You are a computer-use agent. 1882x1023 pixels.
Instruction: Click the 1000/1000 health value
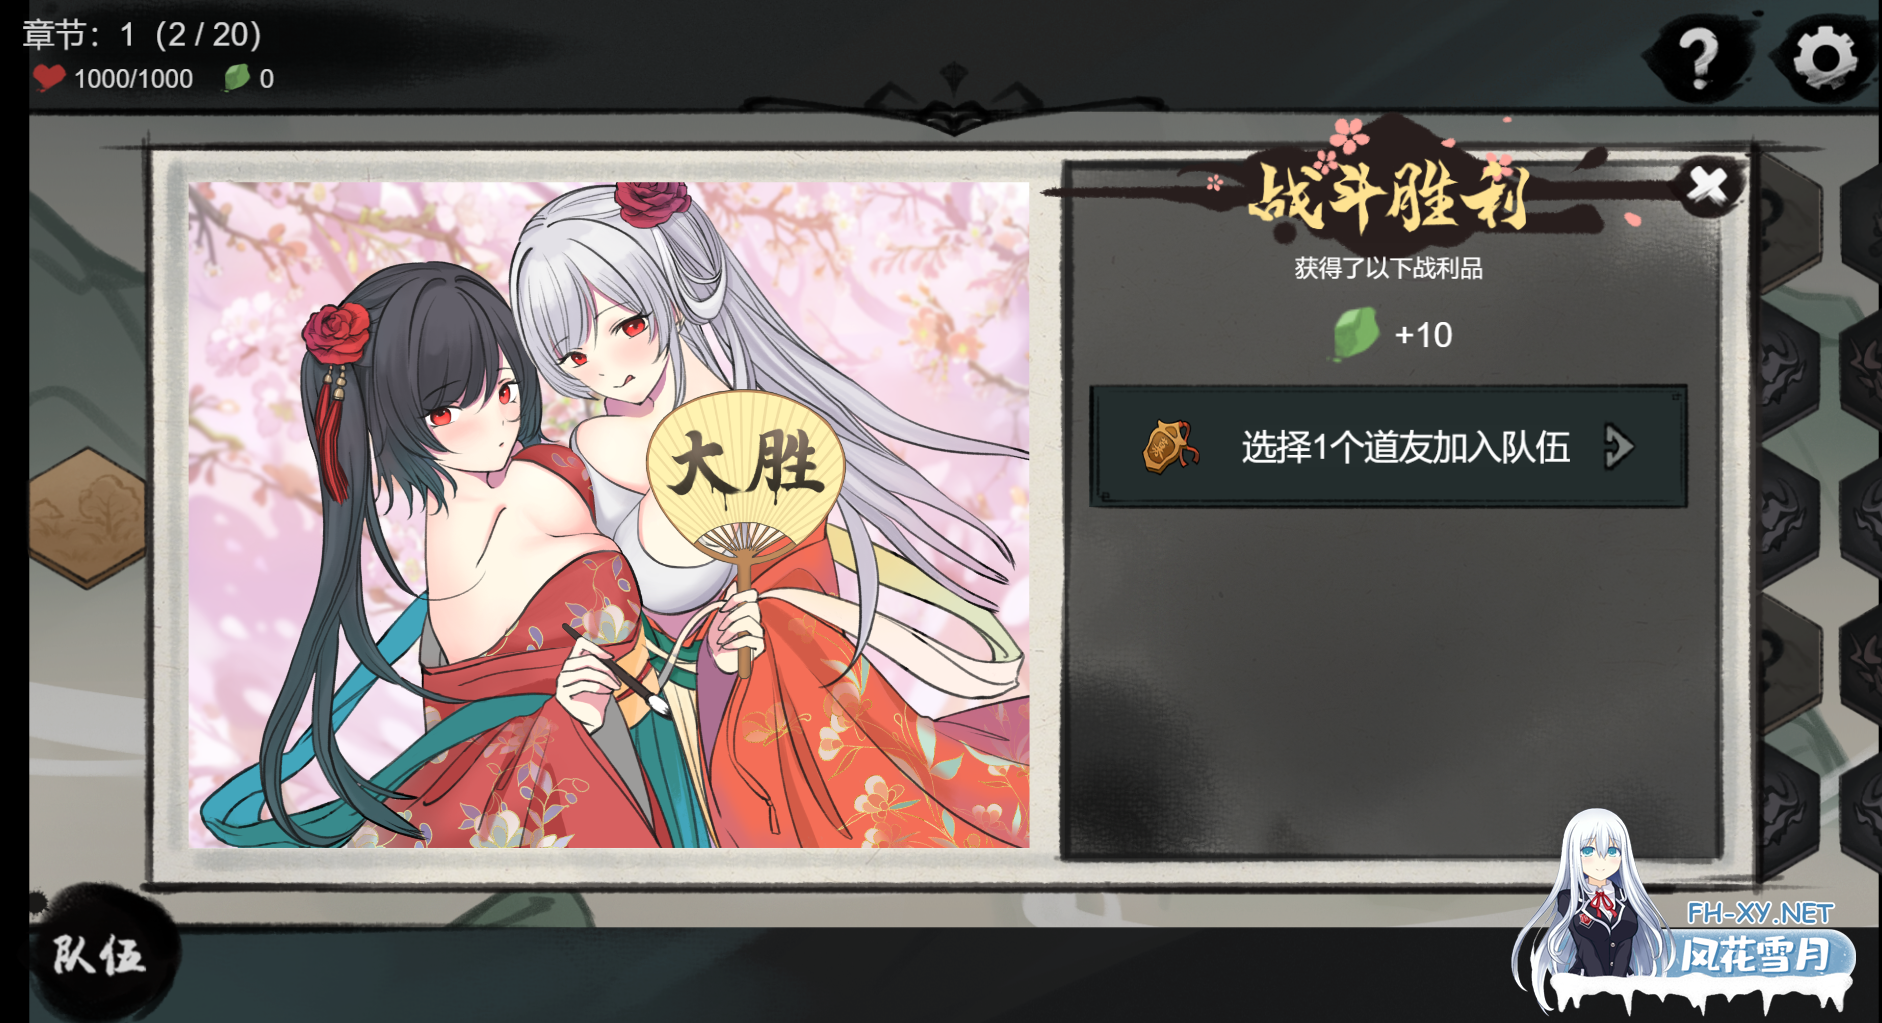(133, 79)
